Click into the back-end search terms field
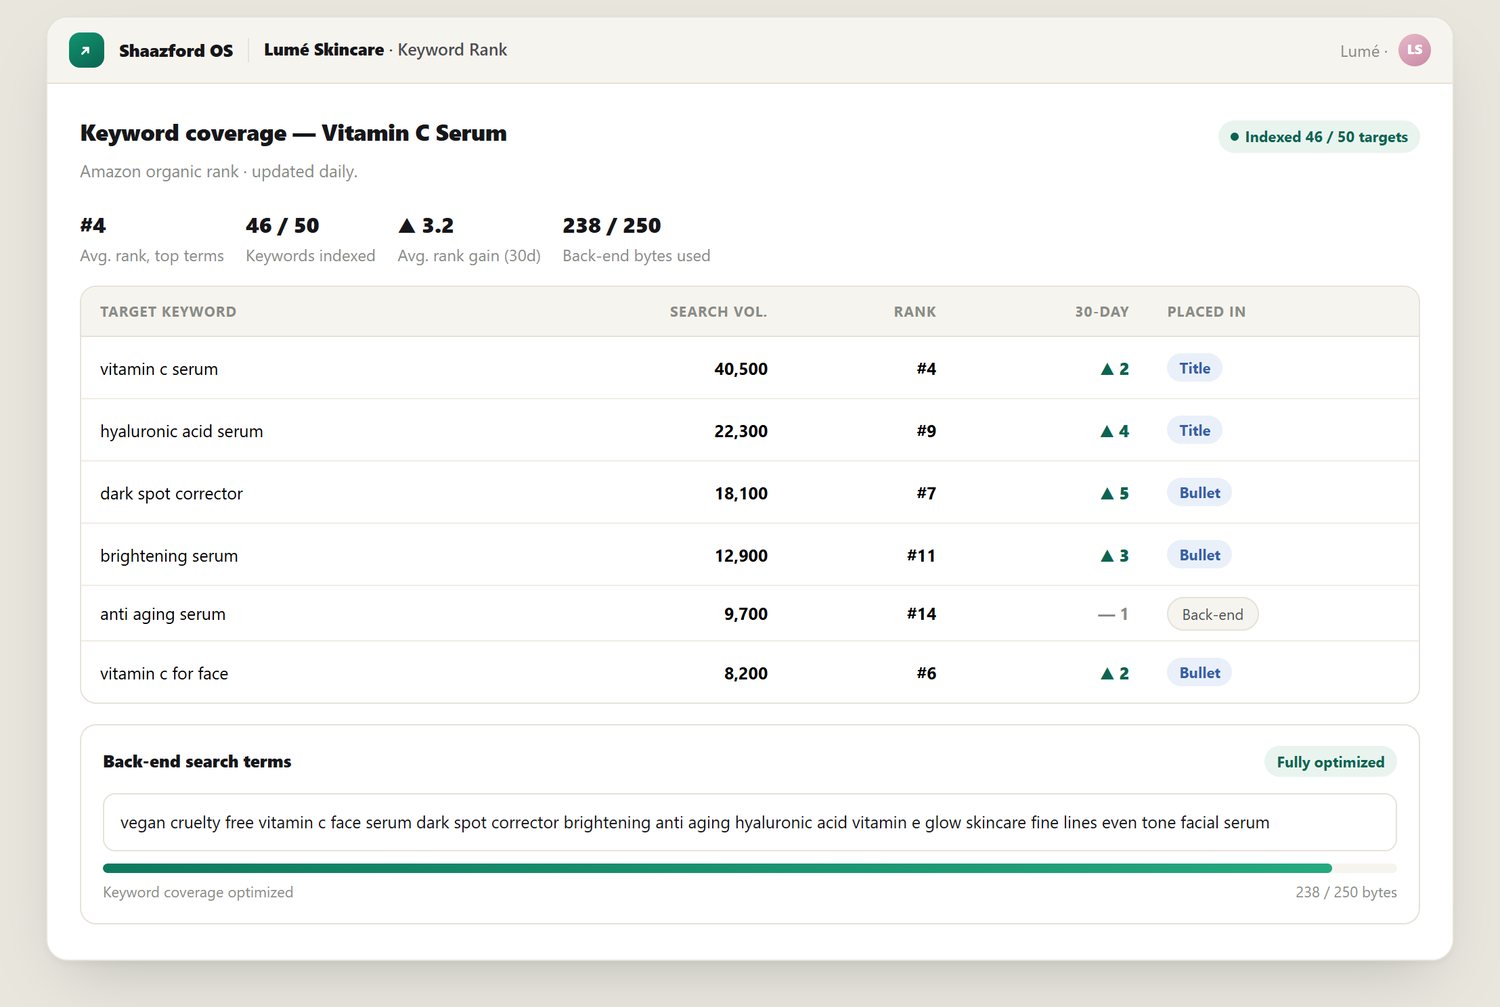Viewport: 1500px width, 1007px height. coord(750,822)
